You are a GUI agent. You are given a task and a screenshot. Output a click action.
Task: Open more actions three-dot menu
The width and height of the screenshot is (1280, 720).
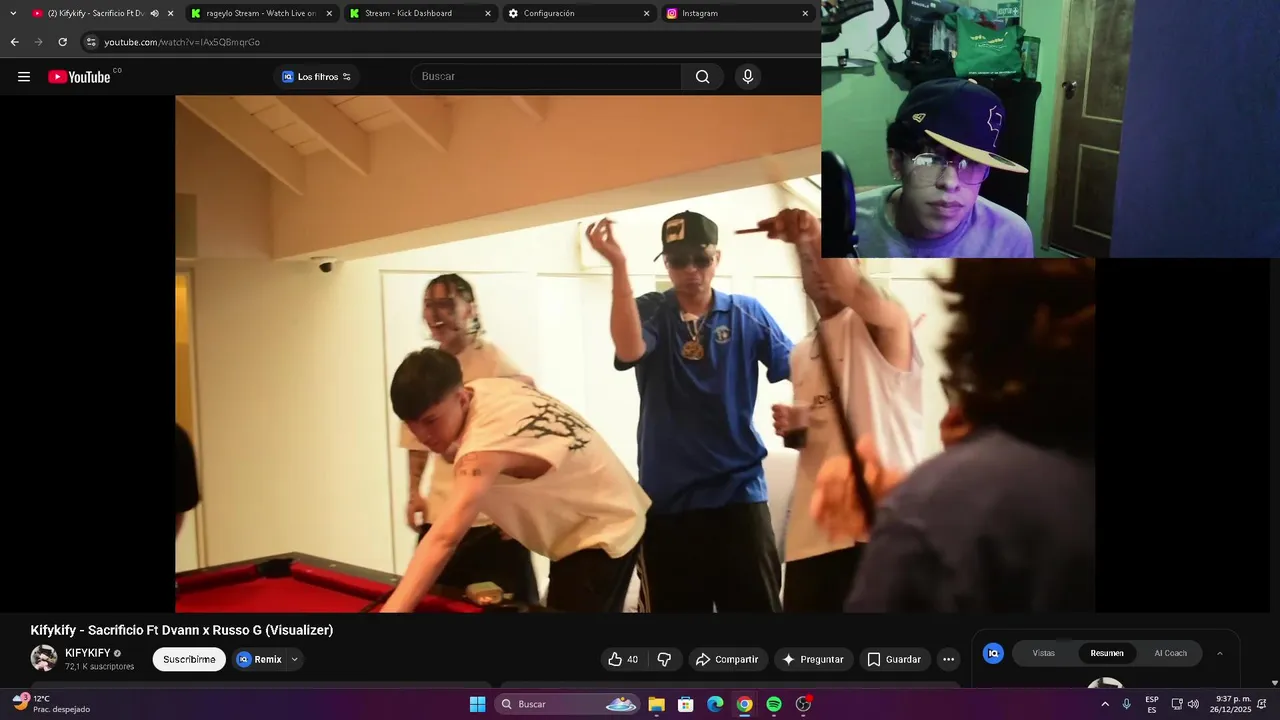pyautogui.click(x=948, y=659)
